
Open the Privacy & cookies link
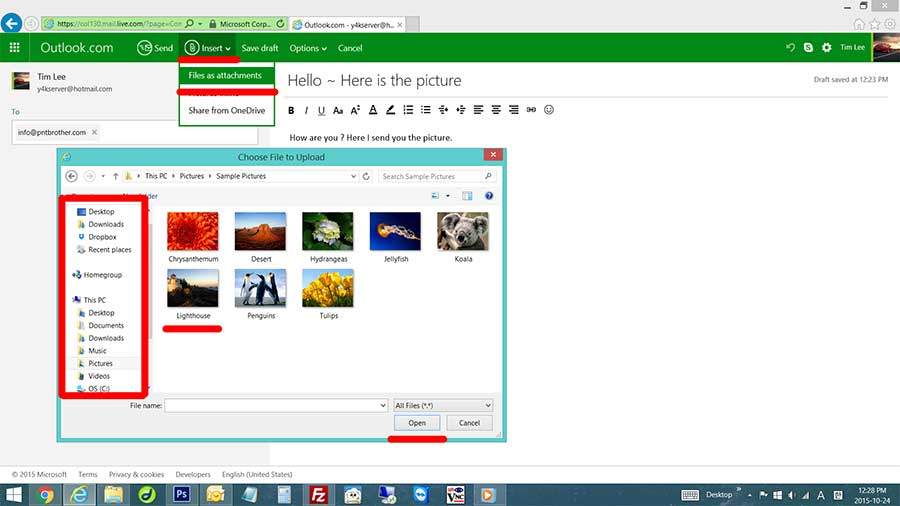click(137, 474)
